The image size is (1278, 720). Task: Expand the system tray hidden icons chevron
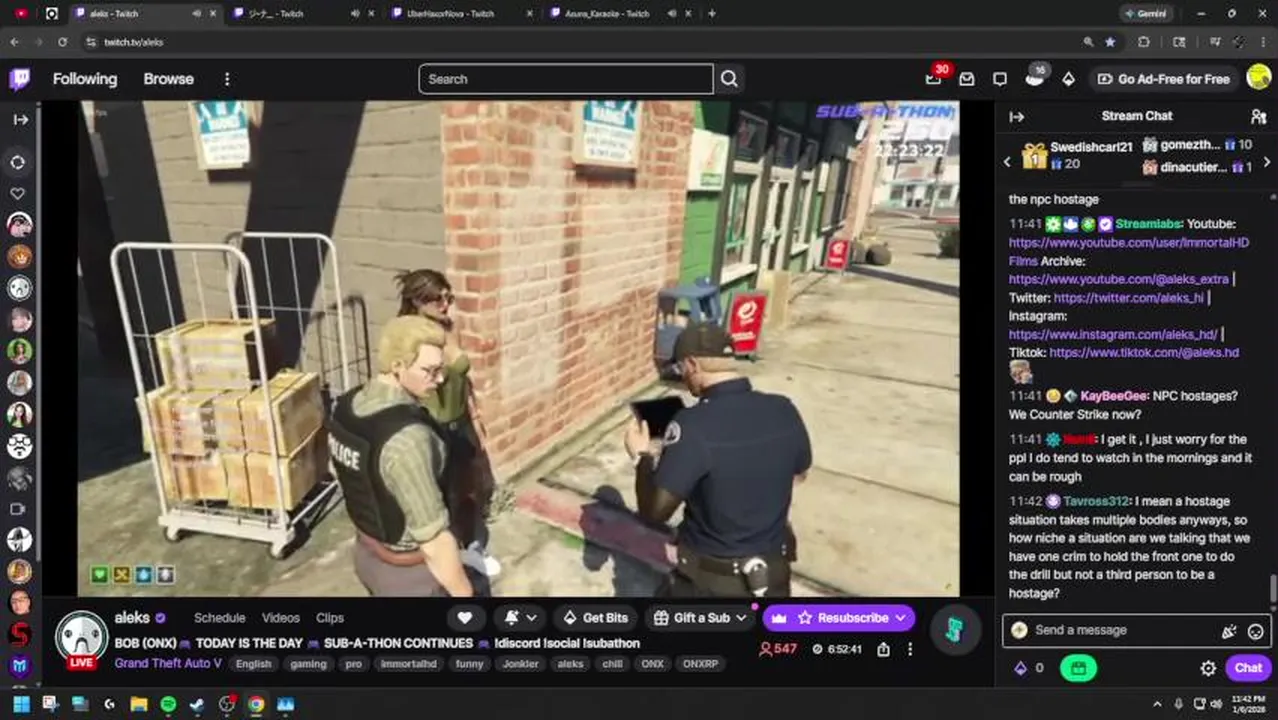click(x=1158, y=704)
